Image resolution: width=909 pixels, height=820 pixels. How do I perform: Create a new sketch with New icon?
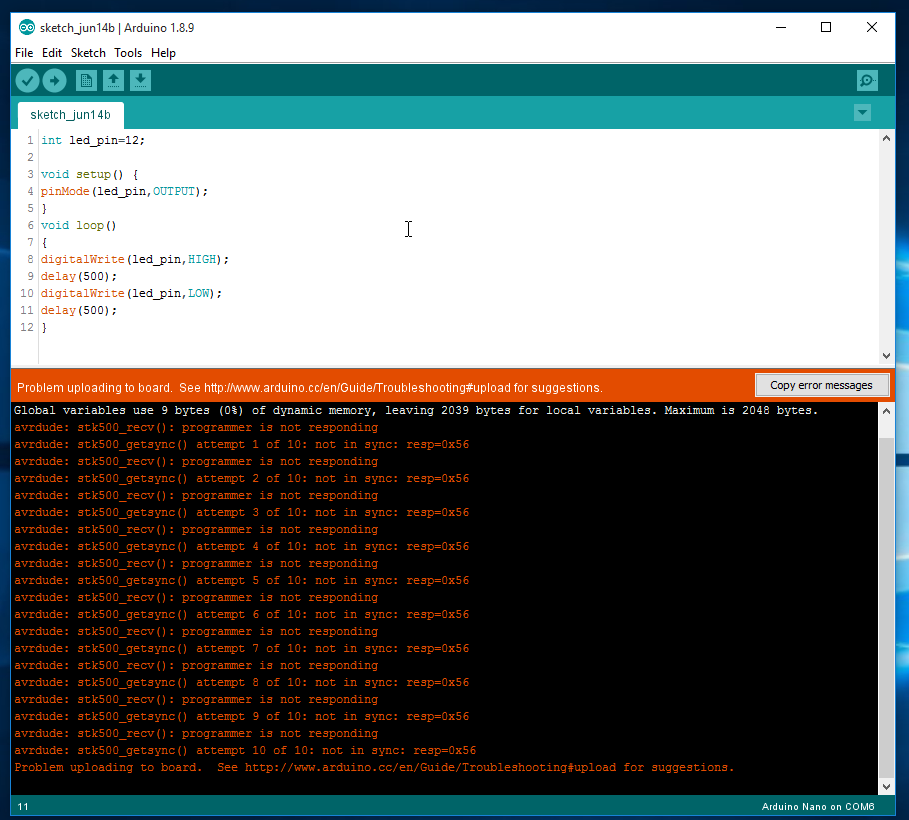click(x=86, y=81)
